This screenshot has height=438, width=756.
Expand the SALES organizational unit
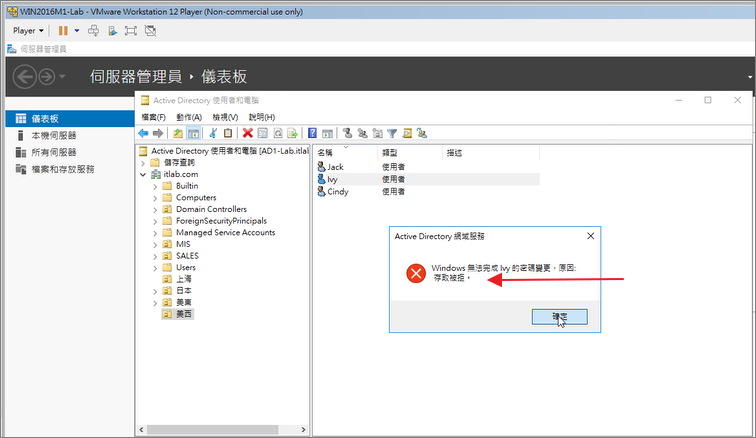[155, 256]
